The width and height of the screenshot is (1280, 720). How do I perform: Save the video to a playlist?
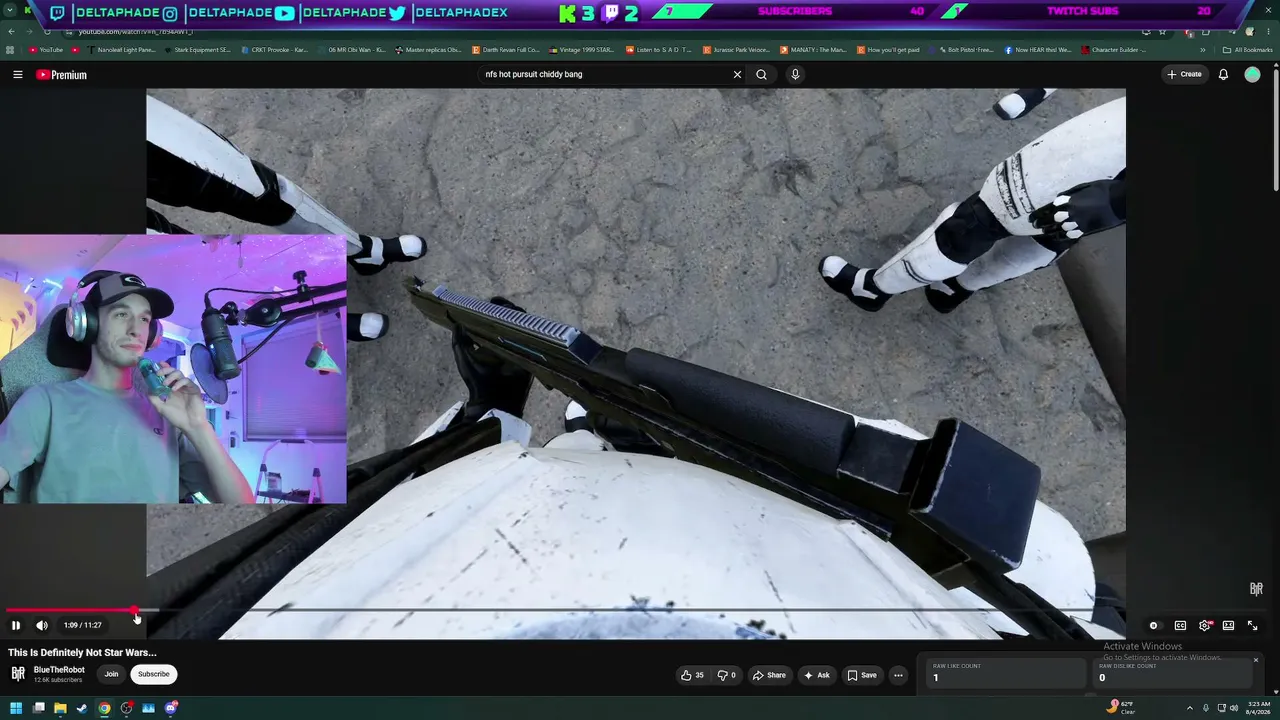point(861,675)
